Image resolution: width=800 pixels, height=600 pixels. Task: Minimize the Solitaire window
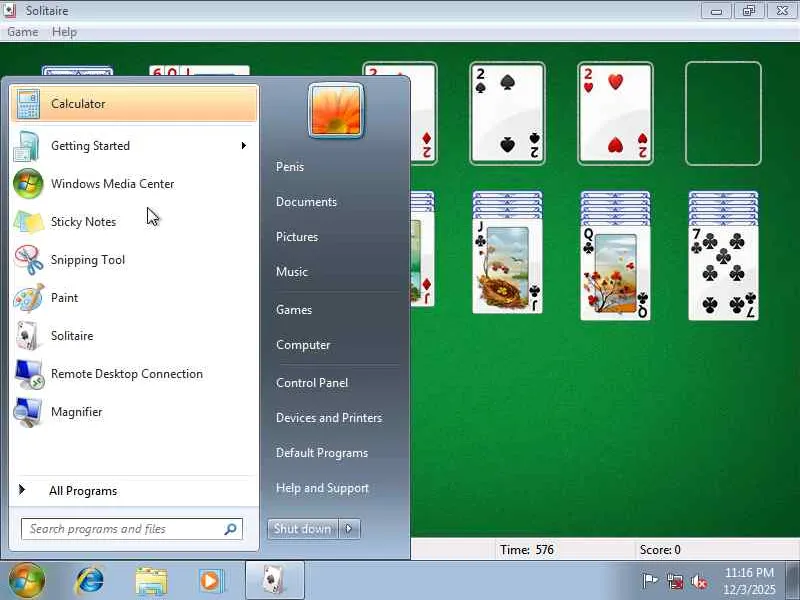click(x=716, y=11)
